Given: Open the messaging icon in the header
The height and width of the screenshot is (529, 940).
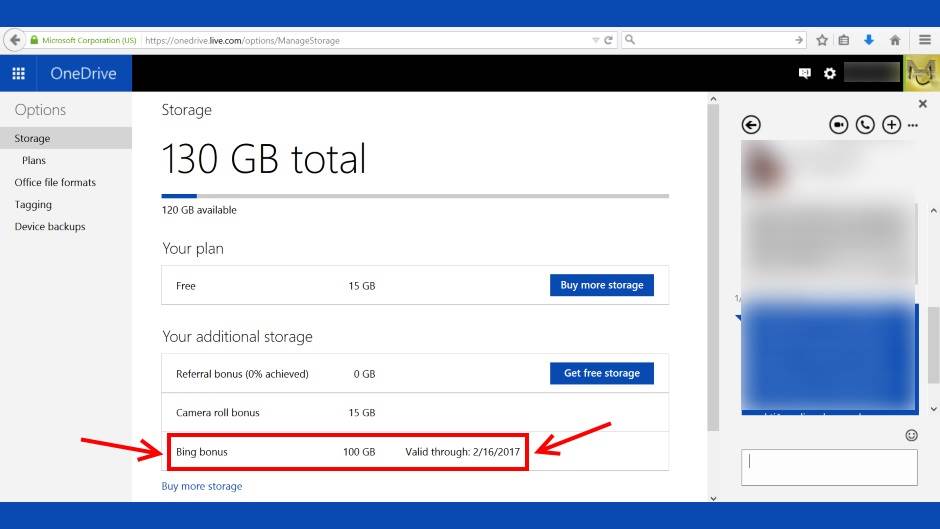Looking at the screenshot, I should pos(804,73).
